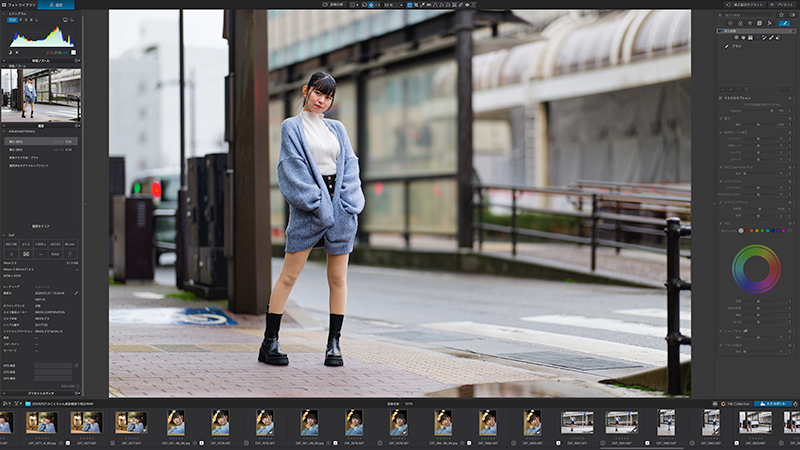Screen dimensions: 800x450
Task: Open the Color droplet tab icon
Action: (740, 23)
